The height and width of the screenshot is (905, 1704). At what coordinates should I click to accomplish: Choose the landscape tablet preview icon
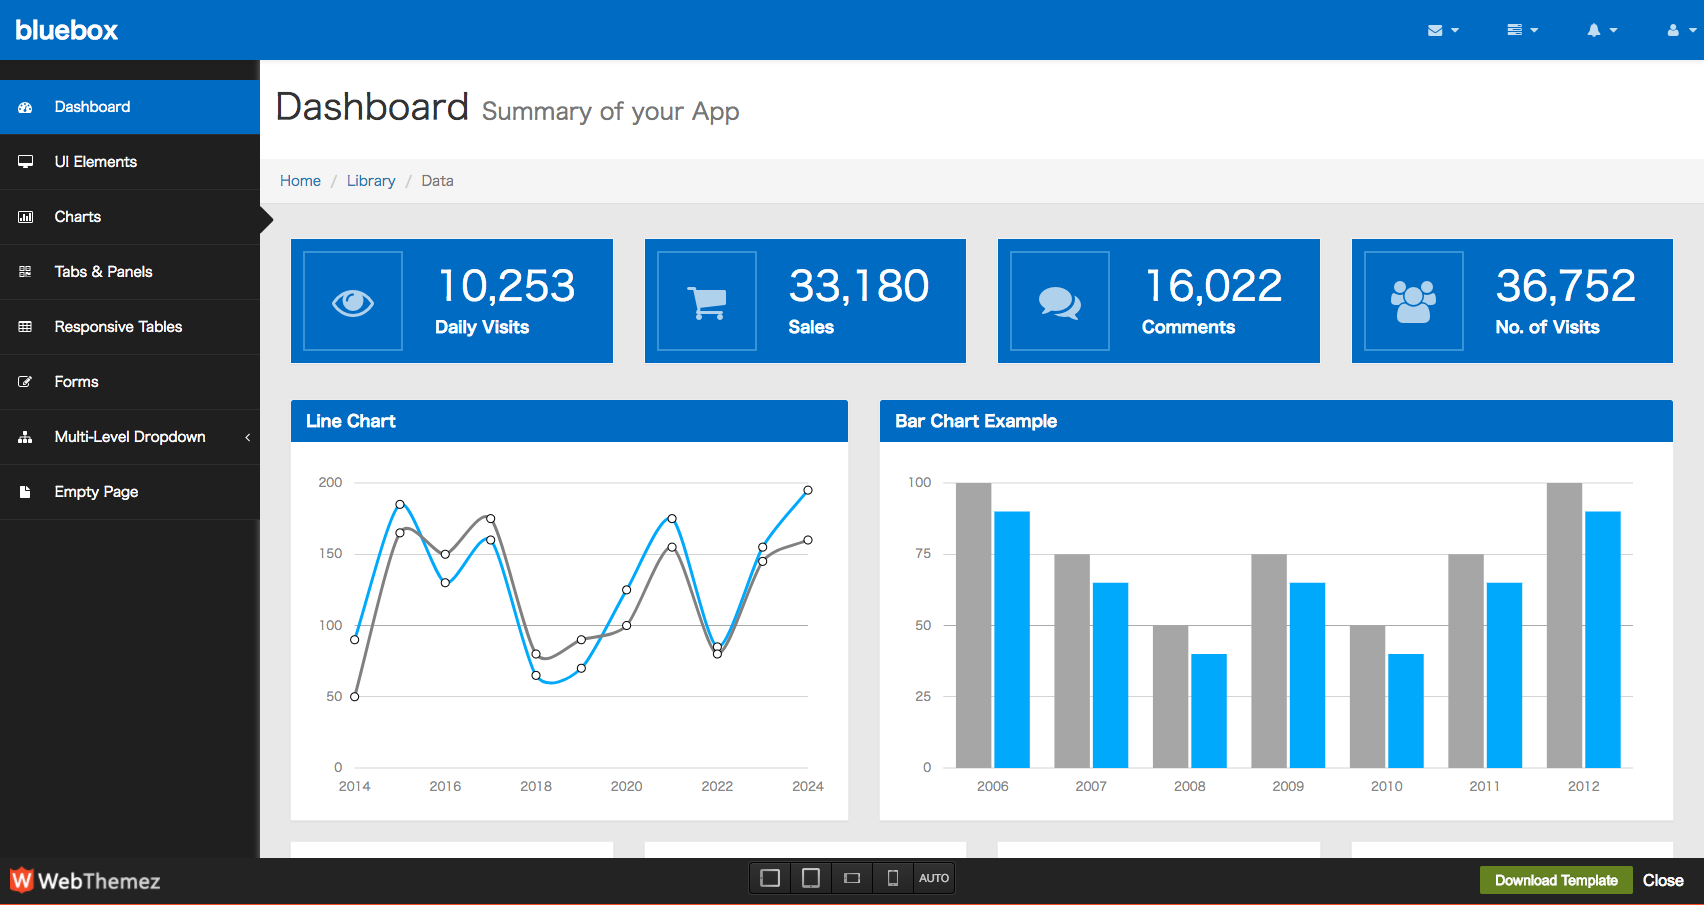852,878
